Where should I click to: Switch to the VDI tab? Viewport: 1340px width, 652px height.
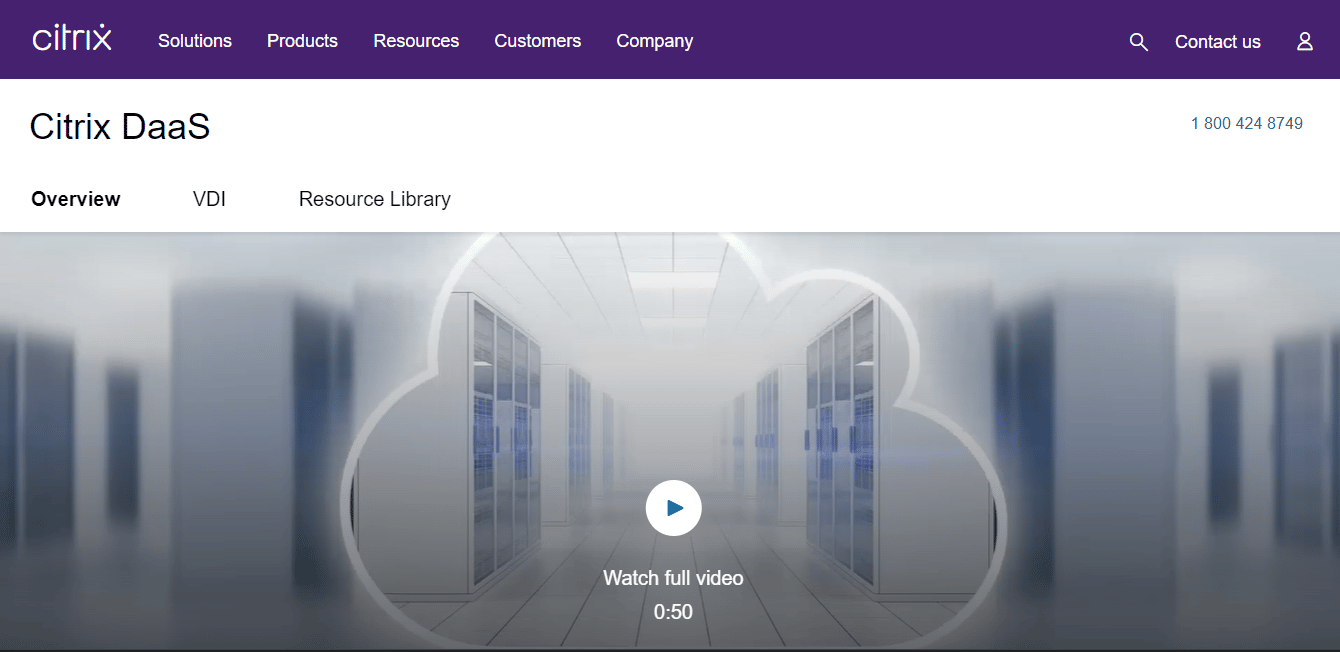click(x=209, y=199)
